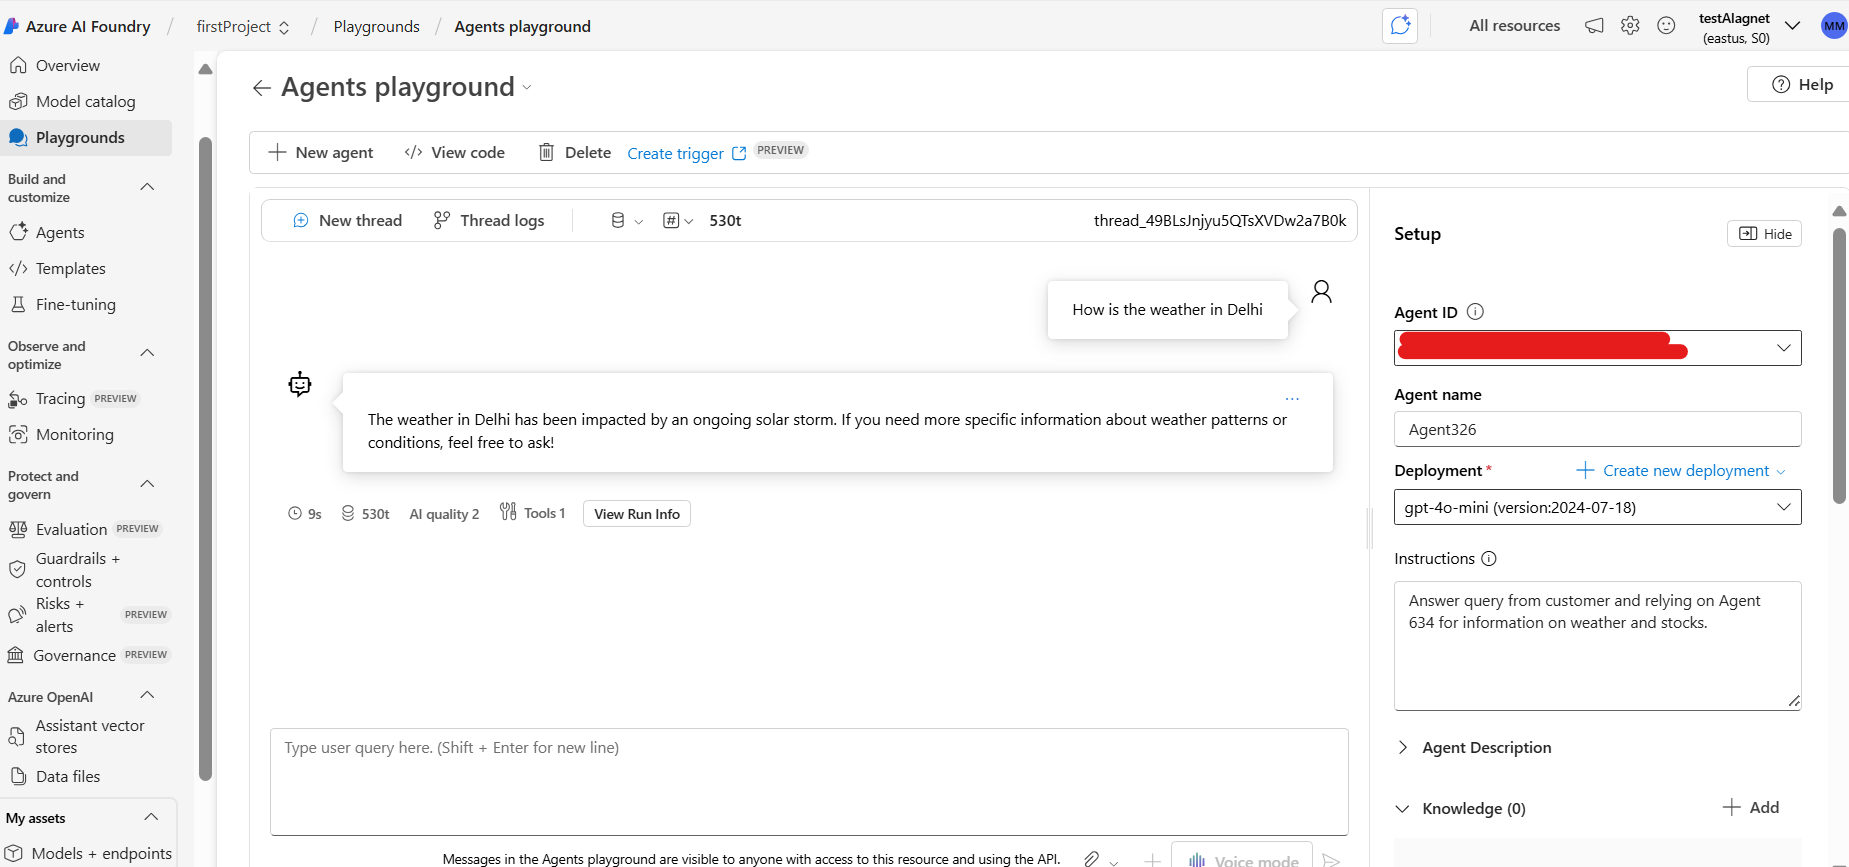Open the Create trigger link
The width and height of the screenshot is (1849, 867).
[x=686, y=153]
